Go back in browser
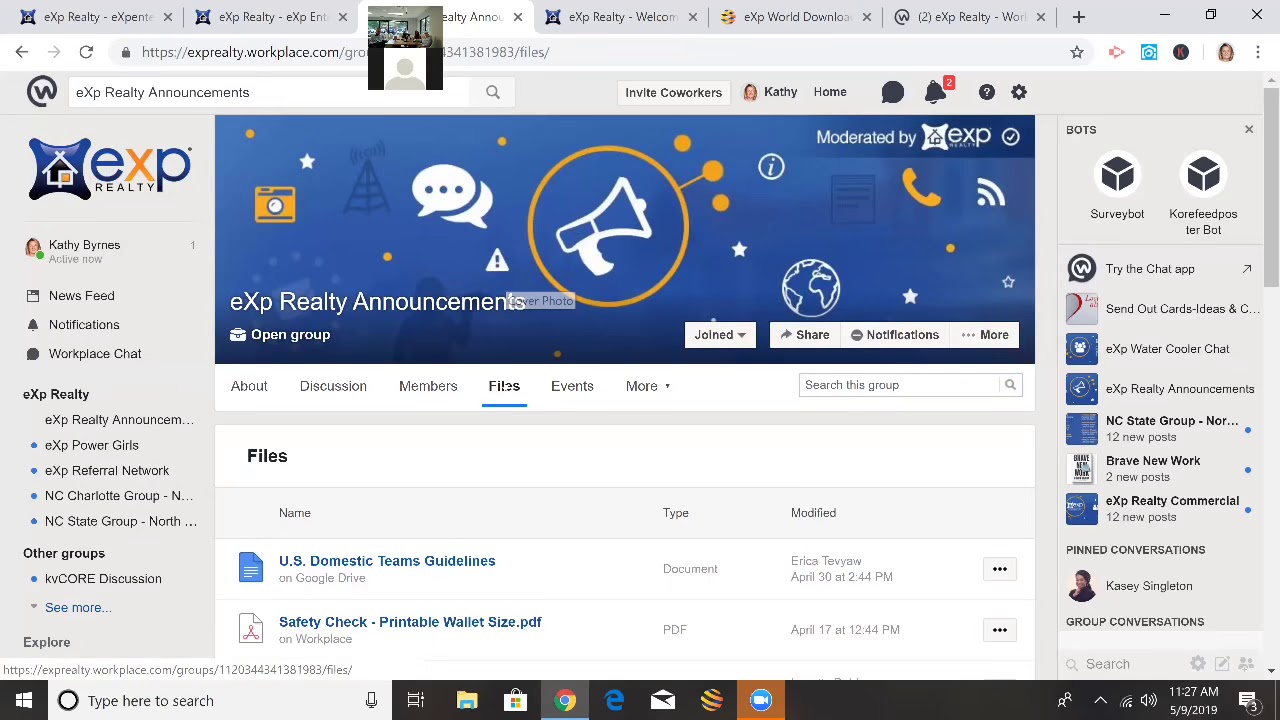 coord(22,52)
